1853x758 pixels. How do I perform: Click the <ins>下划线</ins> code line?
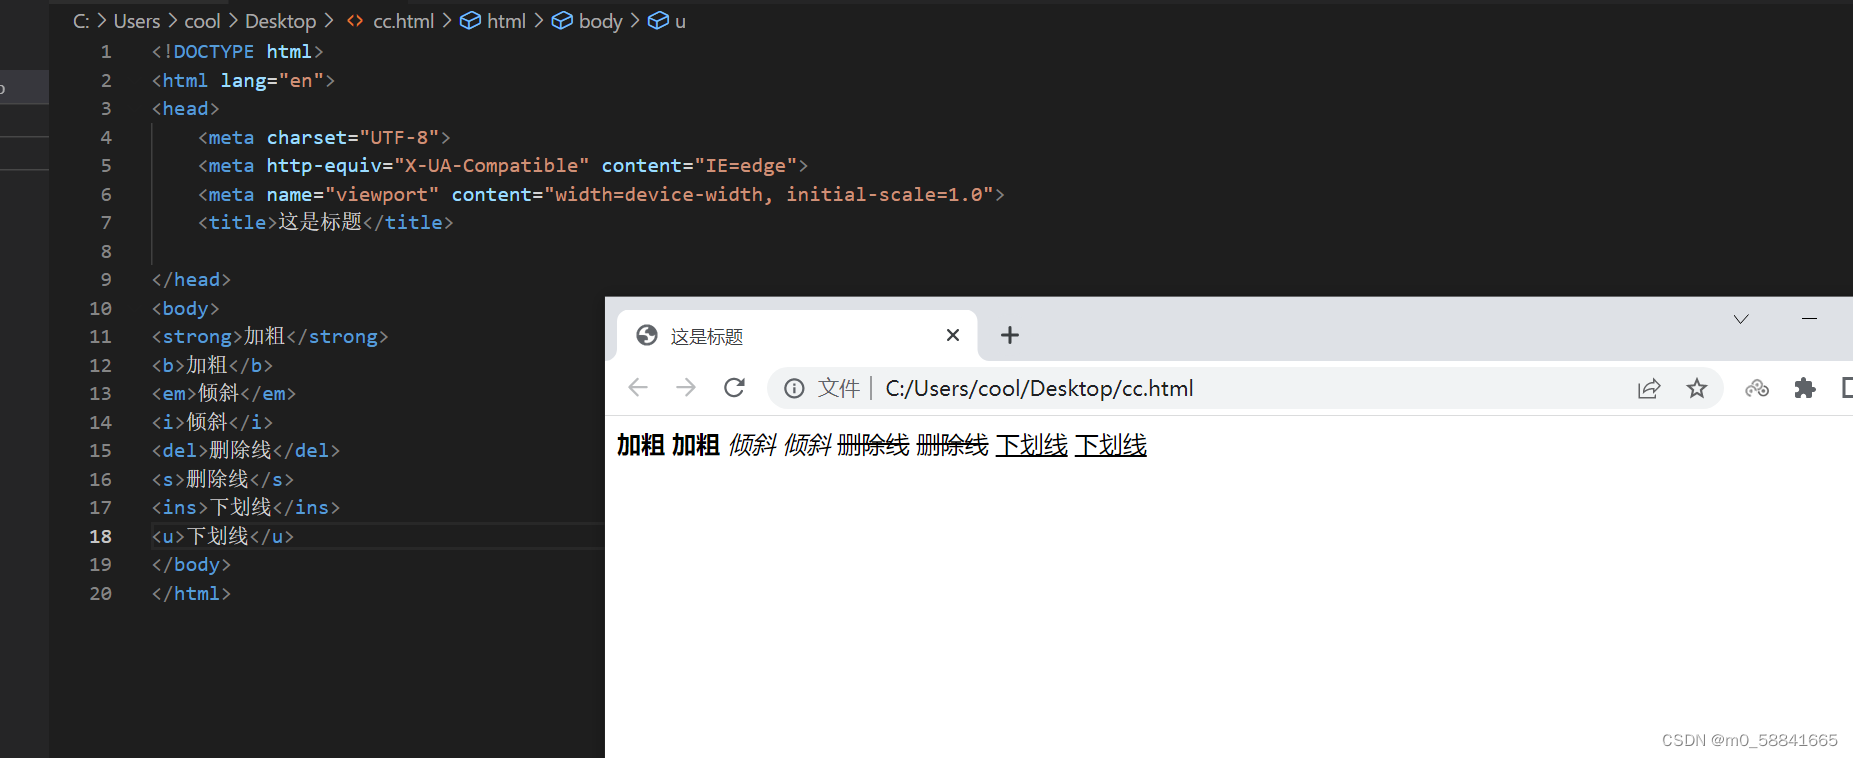click(245, 507)
